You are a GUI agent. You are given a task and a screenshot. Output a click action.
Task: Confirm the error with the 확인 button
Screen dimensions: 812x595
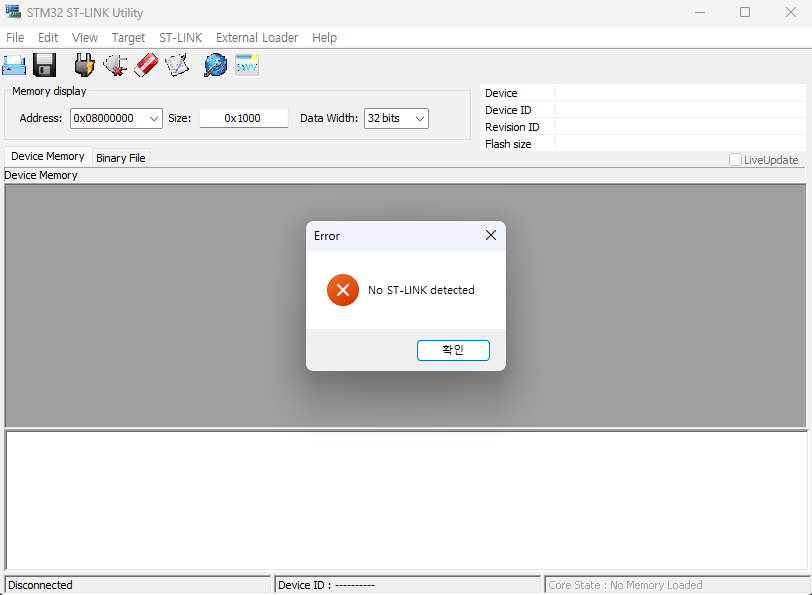coord(453,351)
